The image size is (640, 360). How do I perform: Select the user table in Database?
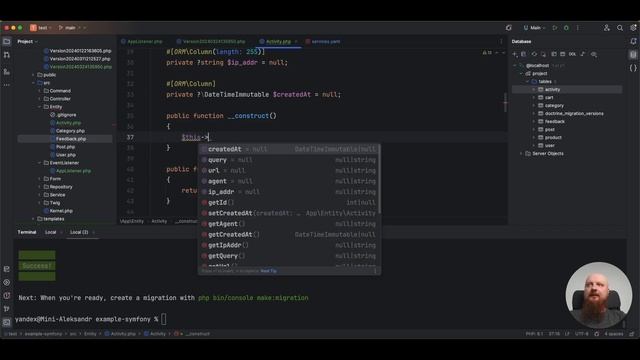[x=549, y=146]
